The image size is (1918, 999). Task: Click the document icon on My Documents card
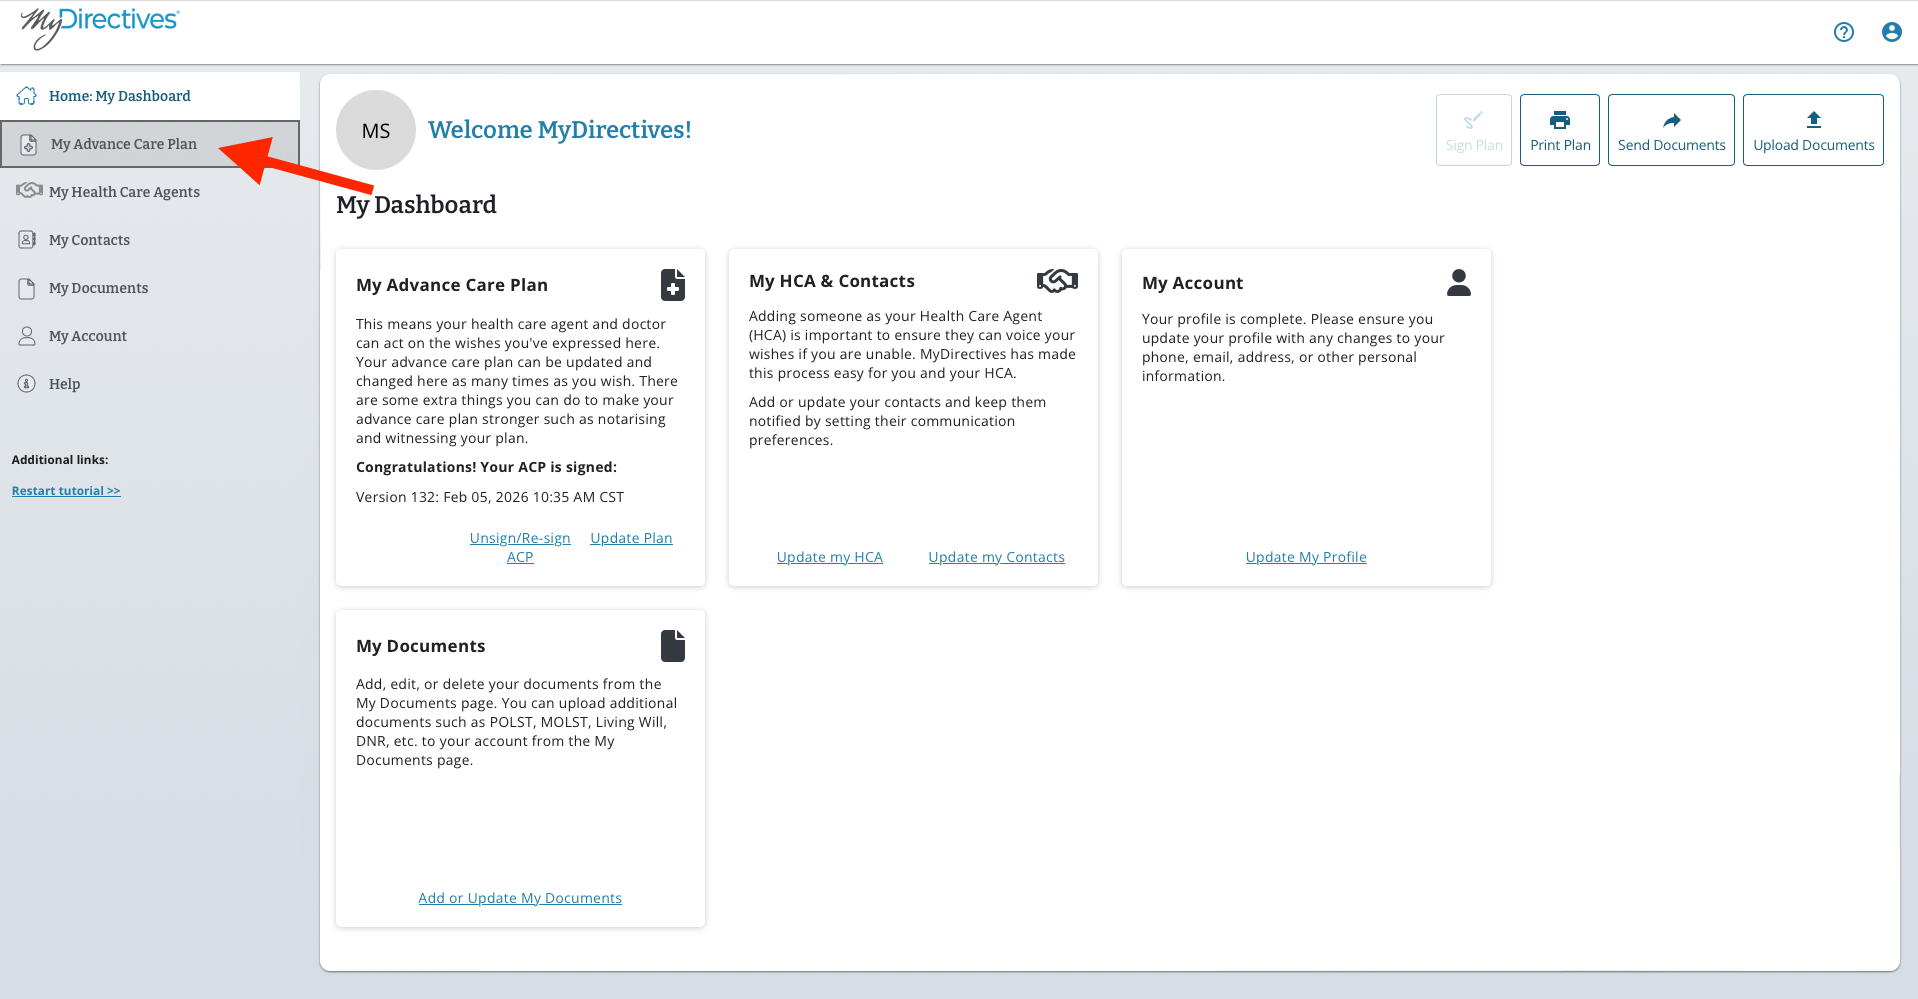point(672,645)
